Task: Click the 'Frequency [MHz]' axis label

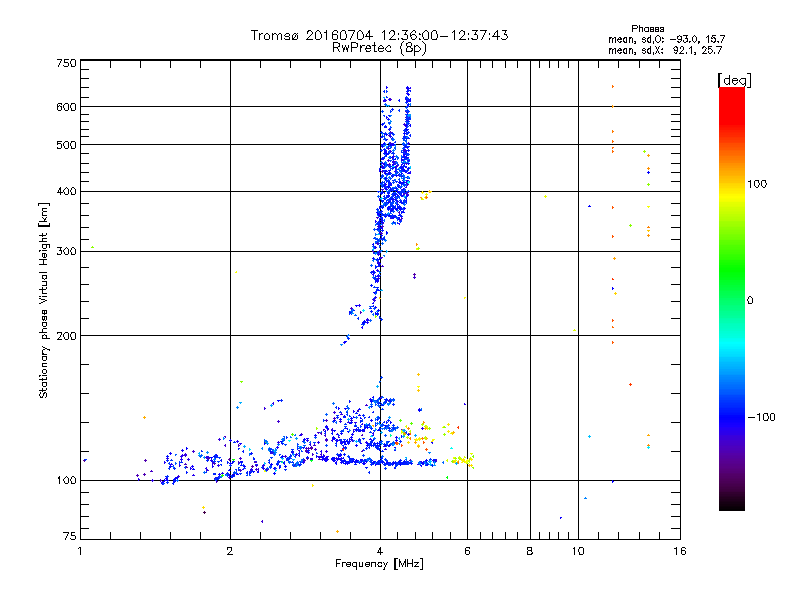Action: 379,564
